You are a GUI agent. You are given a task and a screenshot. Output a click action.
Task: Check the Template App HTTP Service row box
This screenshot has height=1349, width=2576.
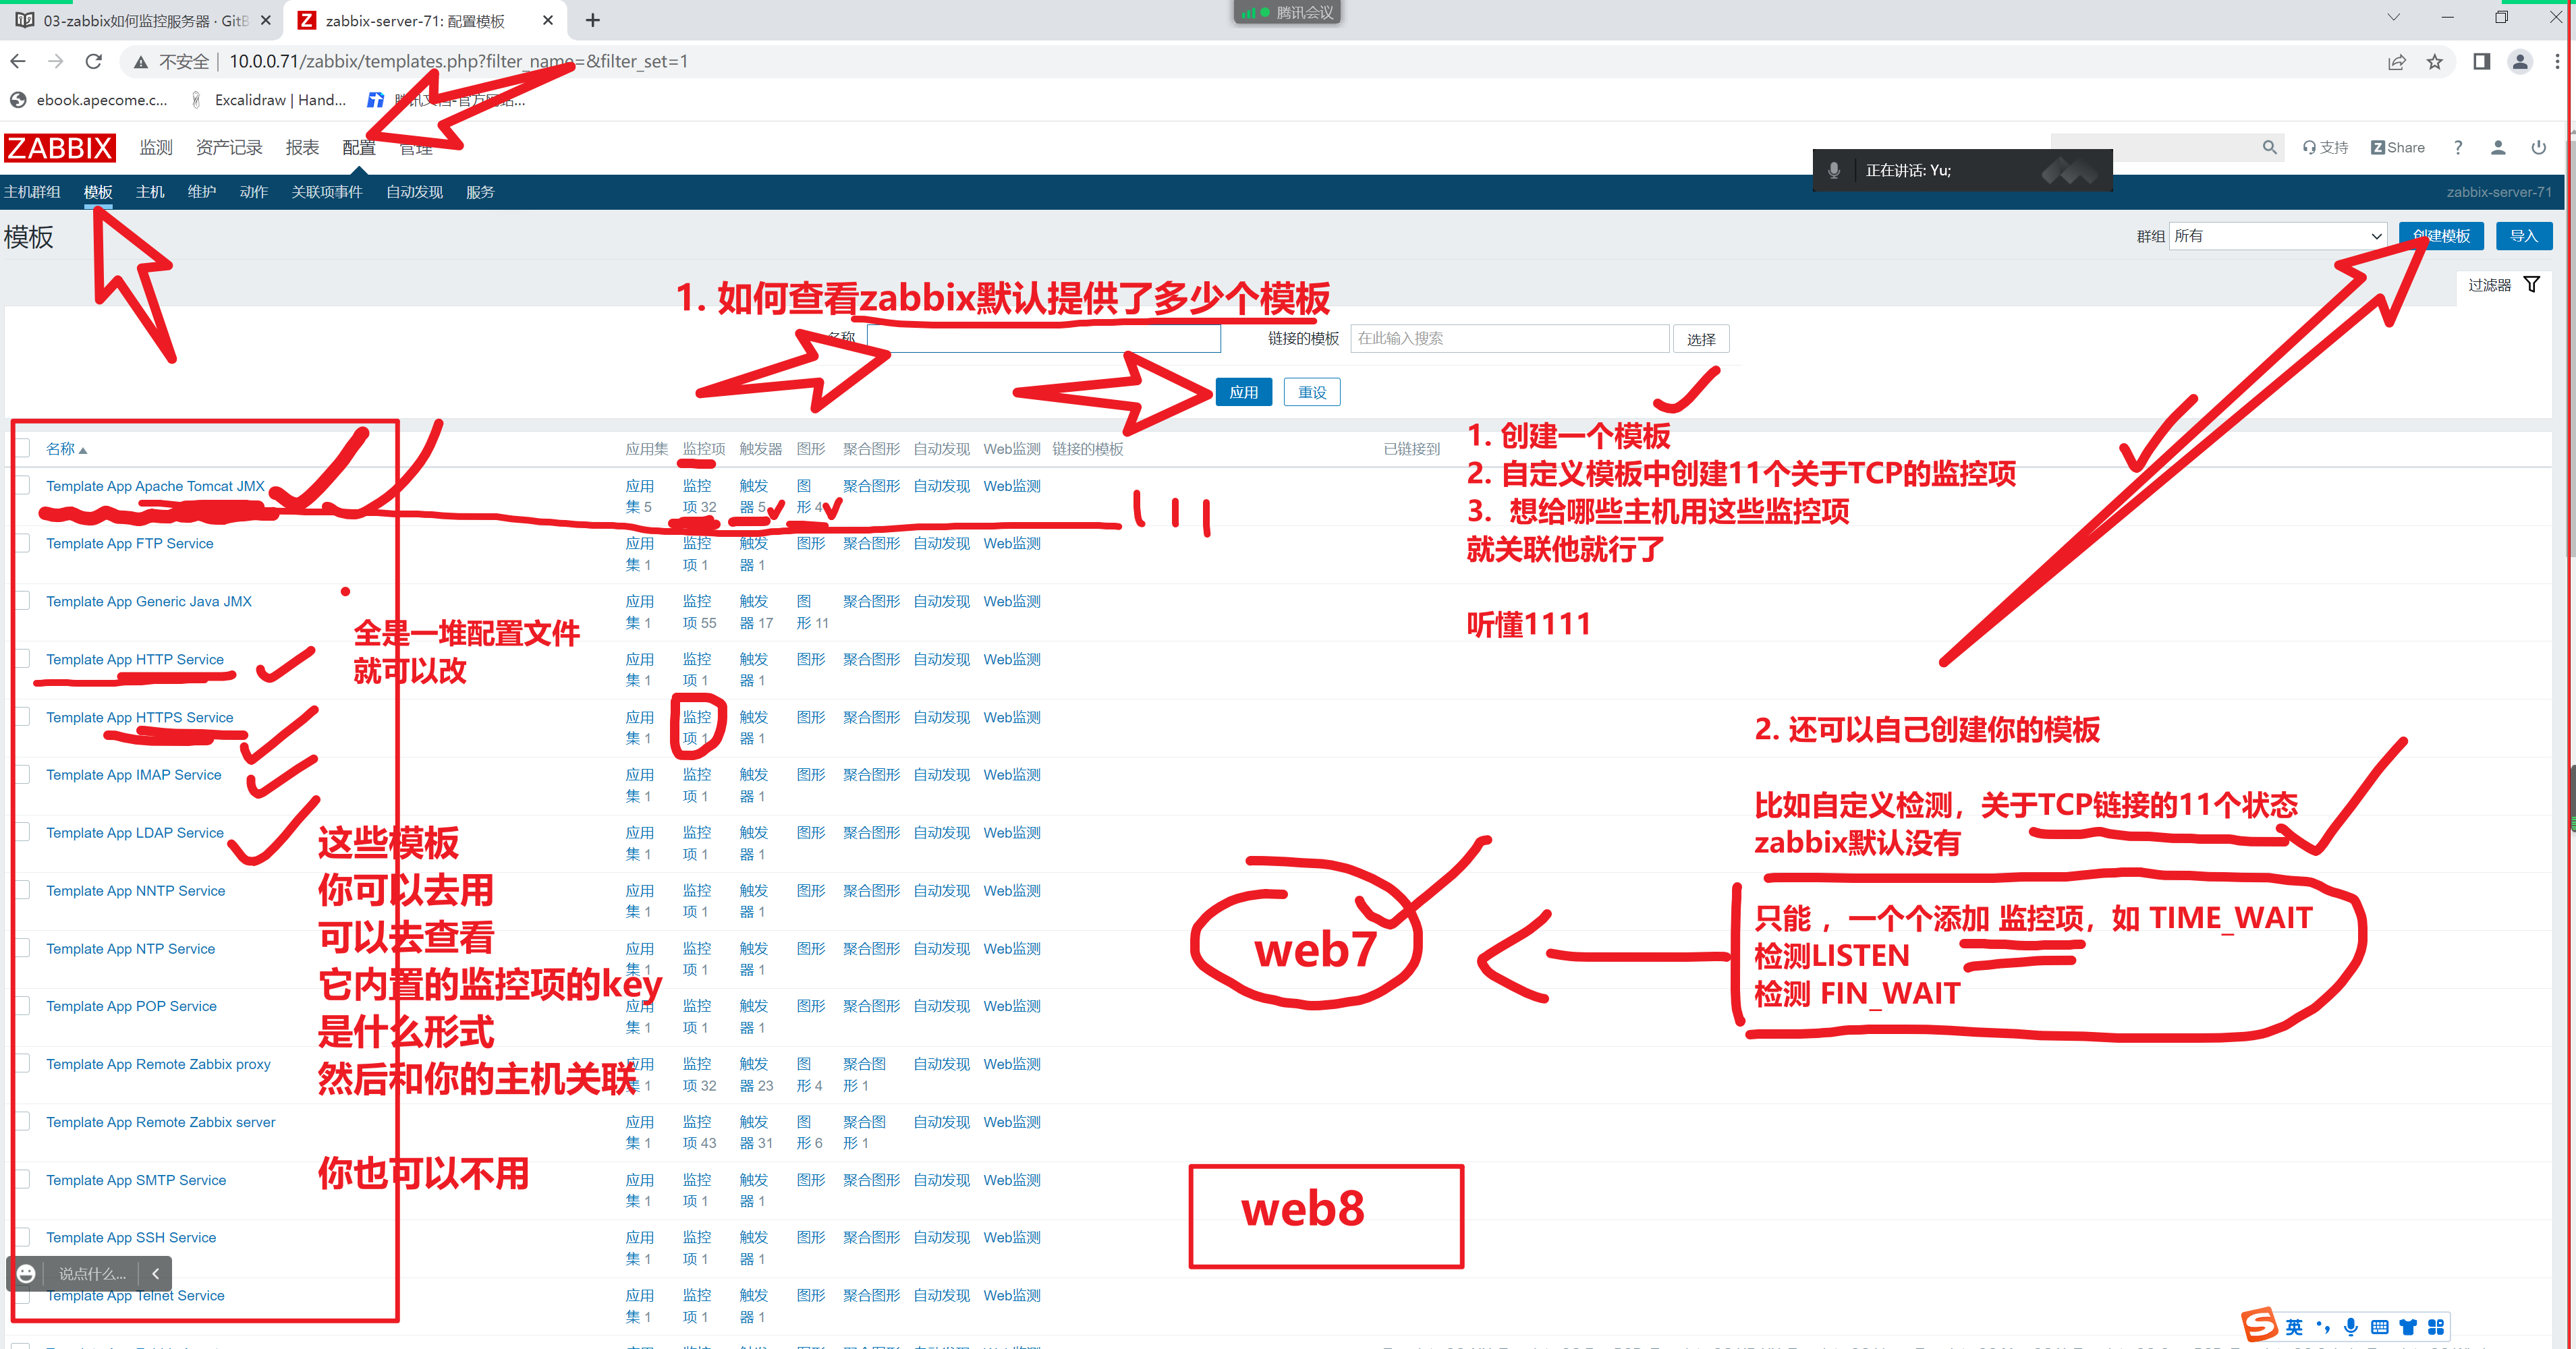coord(22,660)
